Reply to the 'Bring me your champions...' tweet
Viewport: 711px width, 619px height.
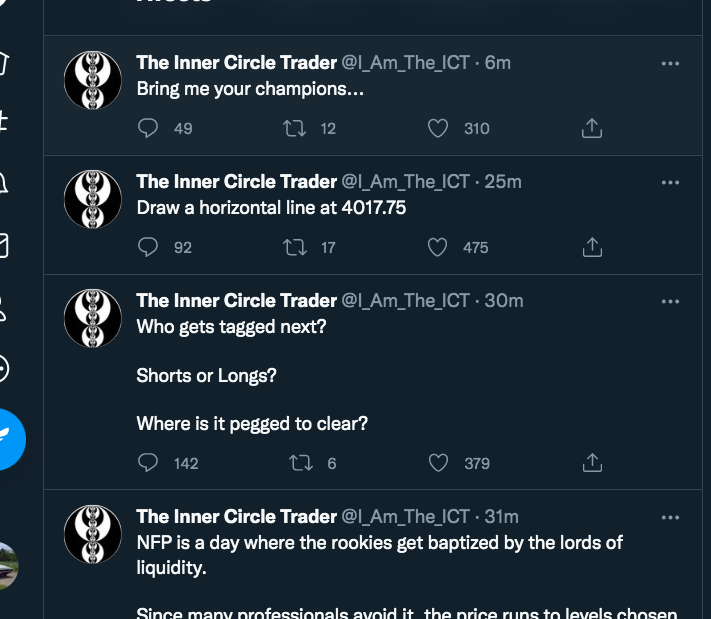coord(148,128)
